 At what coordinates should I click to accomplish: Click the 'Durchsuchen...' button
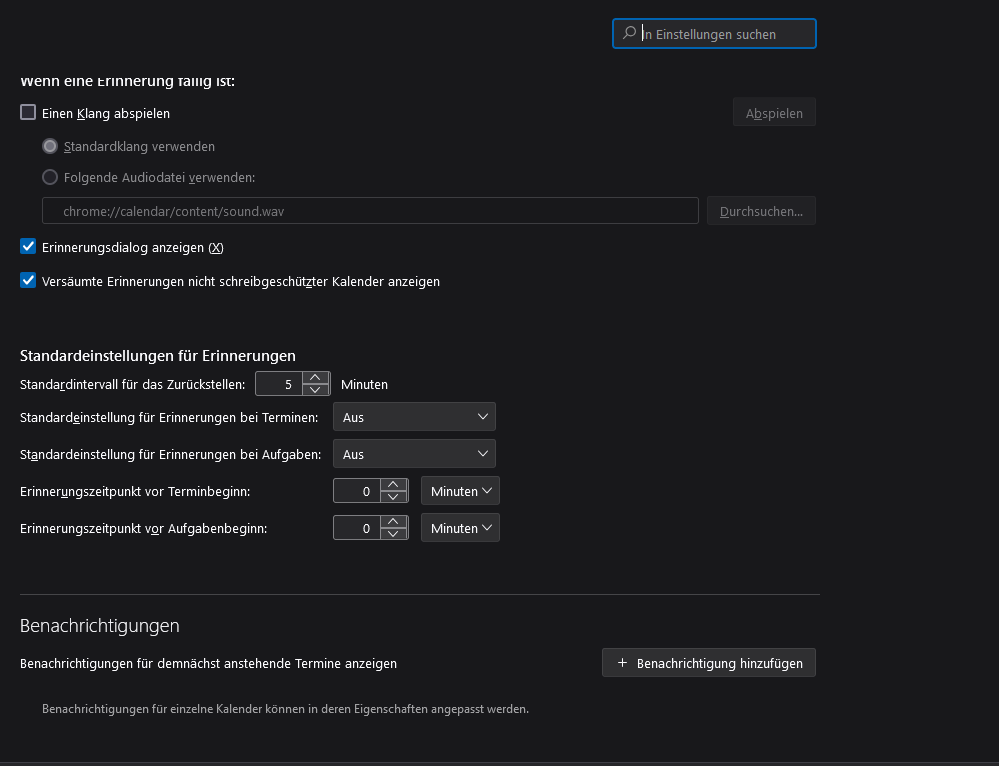[x=761, y=211]
